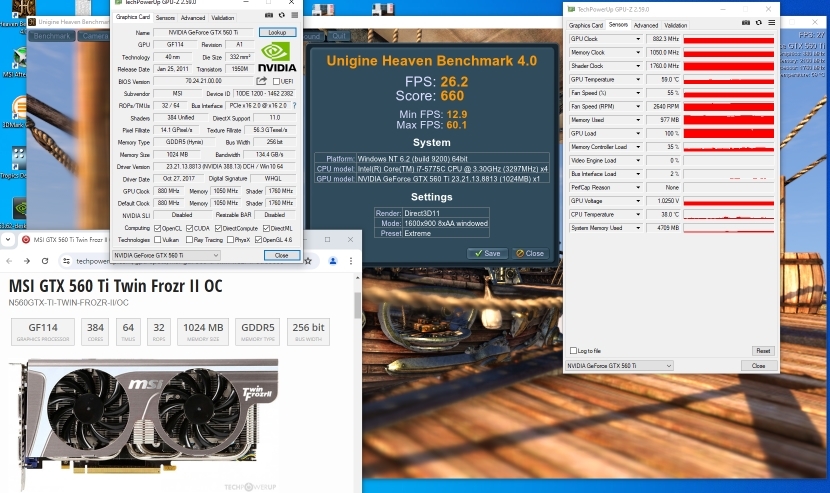Bookmark page with star icon
The width and height of the screenshot is (830, 493).
click(308, 261)
